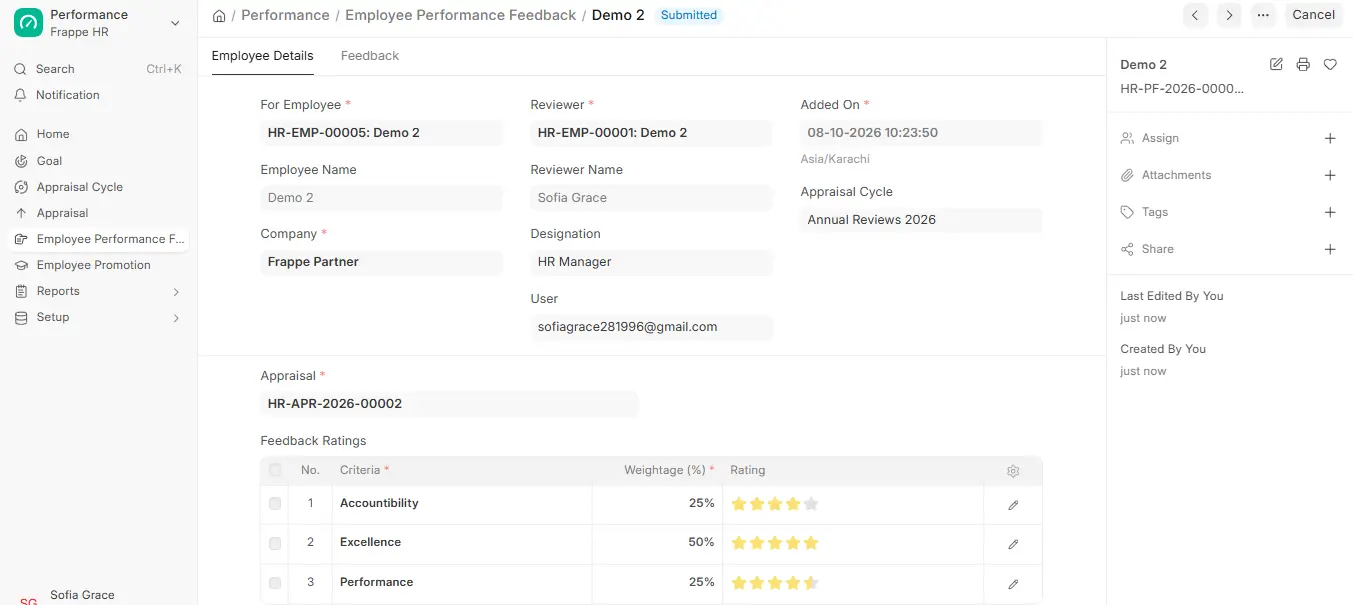Click the Home house icon in sidebar

point(21,134)
